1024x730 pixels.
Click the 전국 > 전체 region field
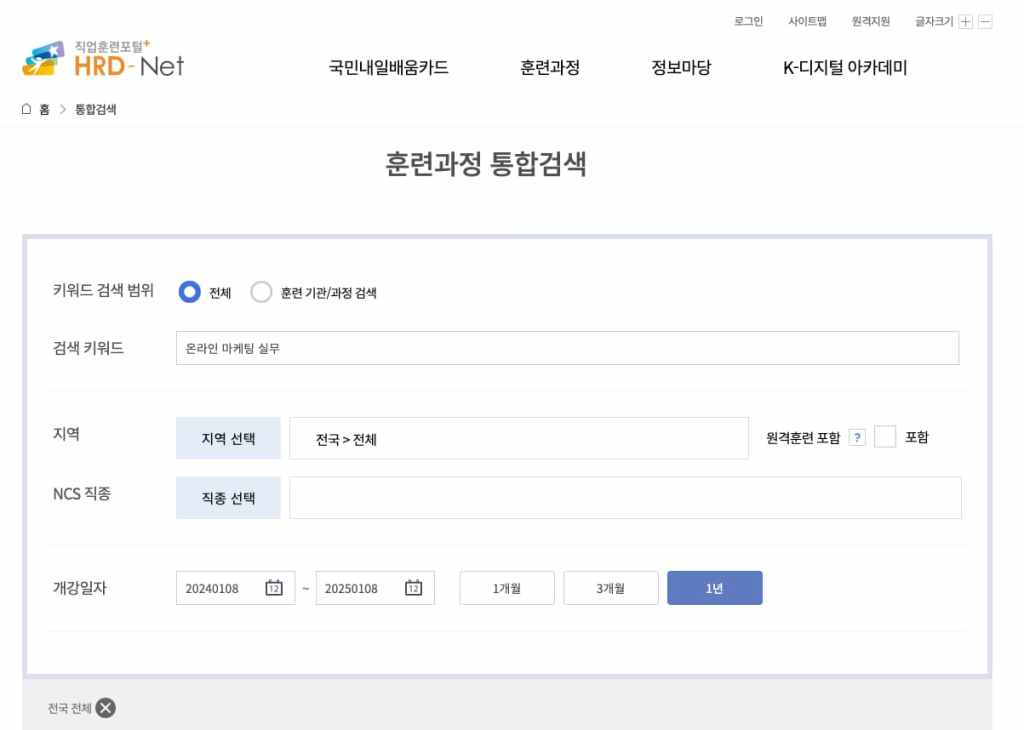coord(520,437)
